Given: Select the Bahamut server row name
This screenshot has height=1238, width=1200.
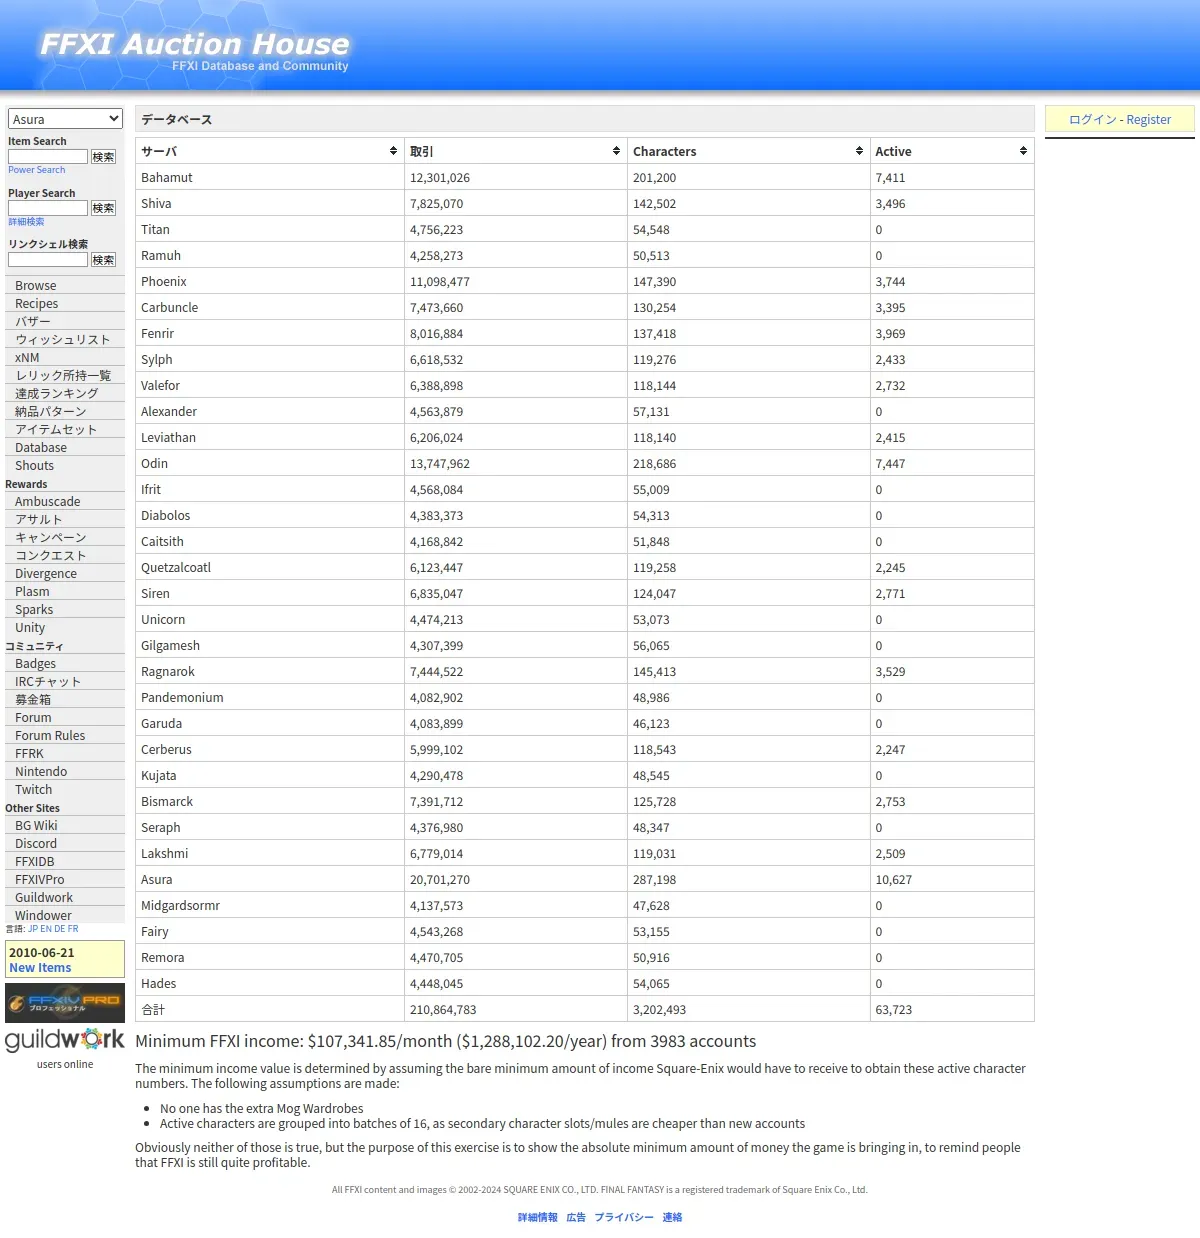Looking at the screenshot, I should click(167, 177).
